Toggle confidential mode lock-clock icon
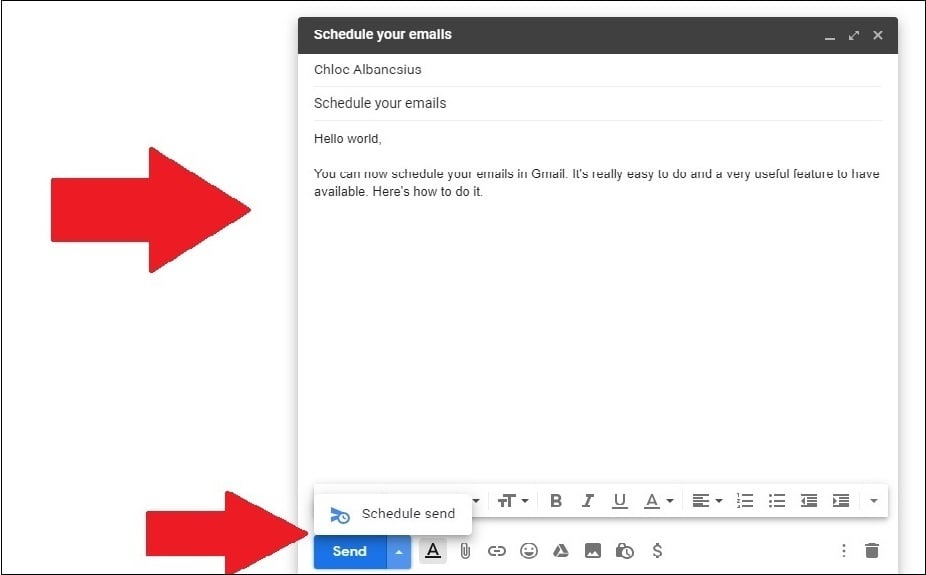Screen dimensions: 926x575 (x=625, y=551)
